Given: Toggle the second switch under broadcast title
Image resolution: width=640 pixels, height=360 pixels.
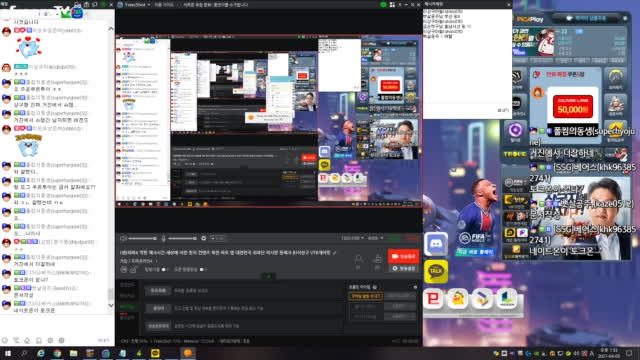Looking at the screenshot, I should point(203,269).
